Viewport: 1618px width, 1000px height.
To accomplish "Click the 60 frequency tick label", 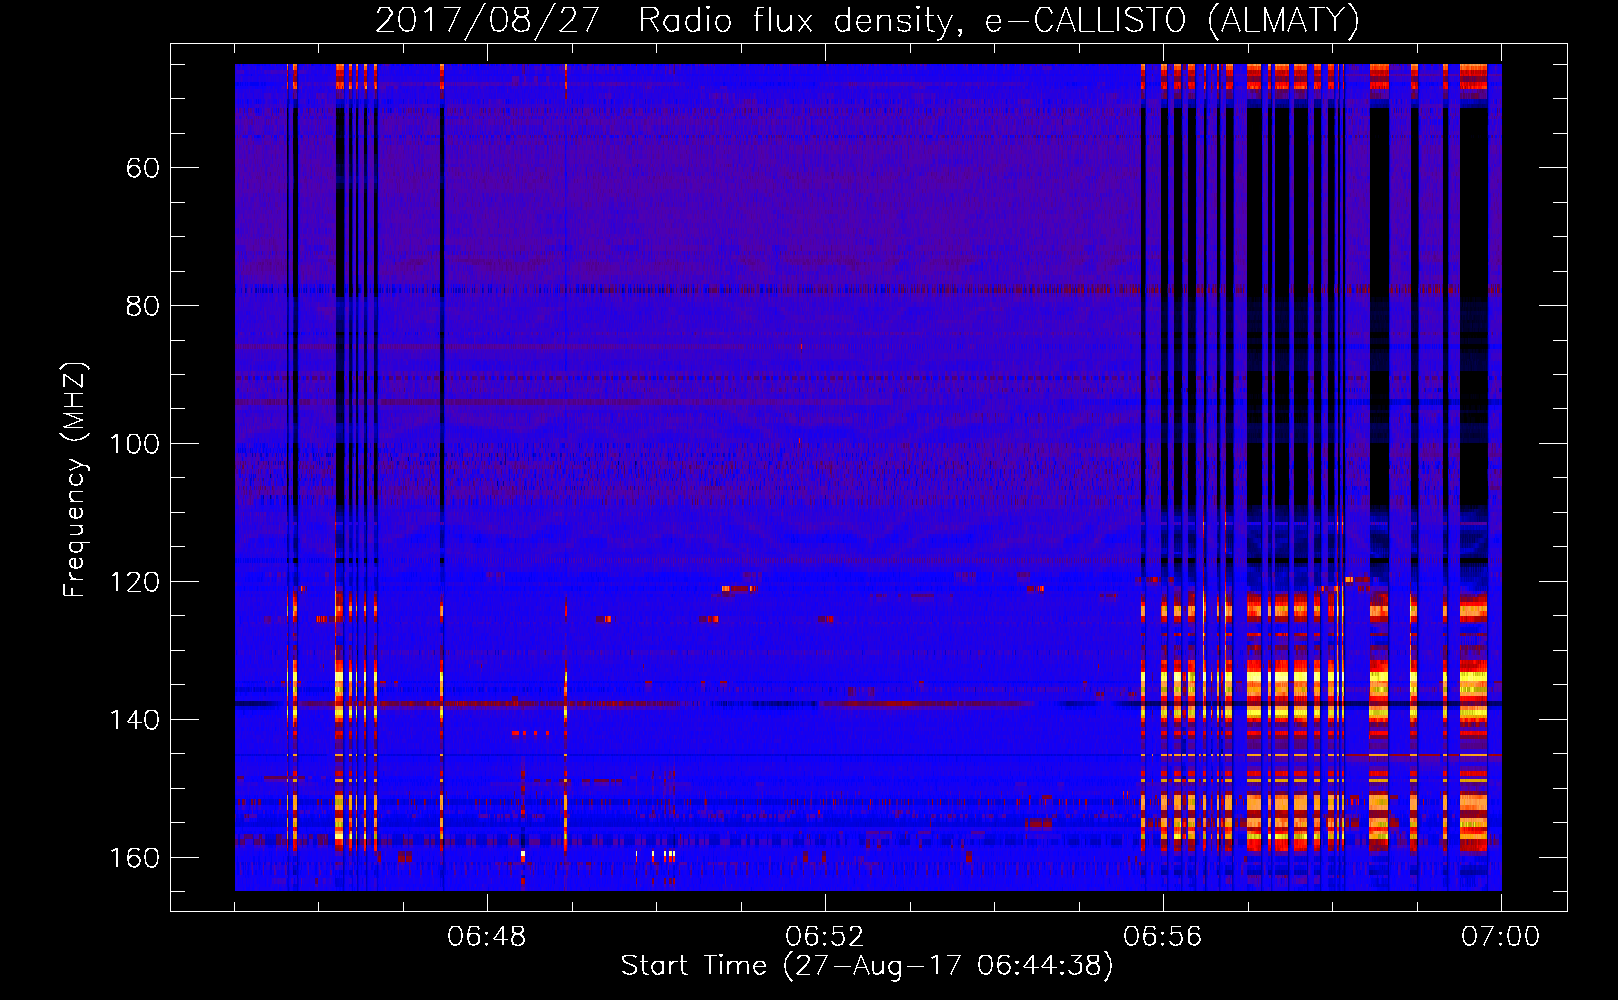I will [142, 167].
